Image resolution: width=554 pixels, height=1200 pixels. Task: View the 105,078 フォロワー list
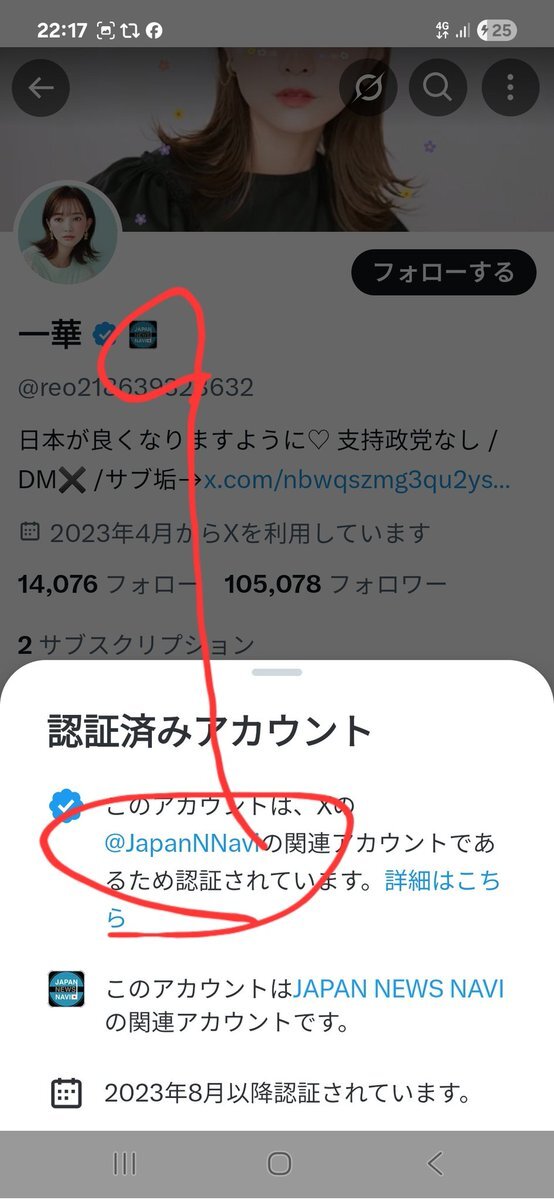pos(335,583)
